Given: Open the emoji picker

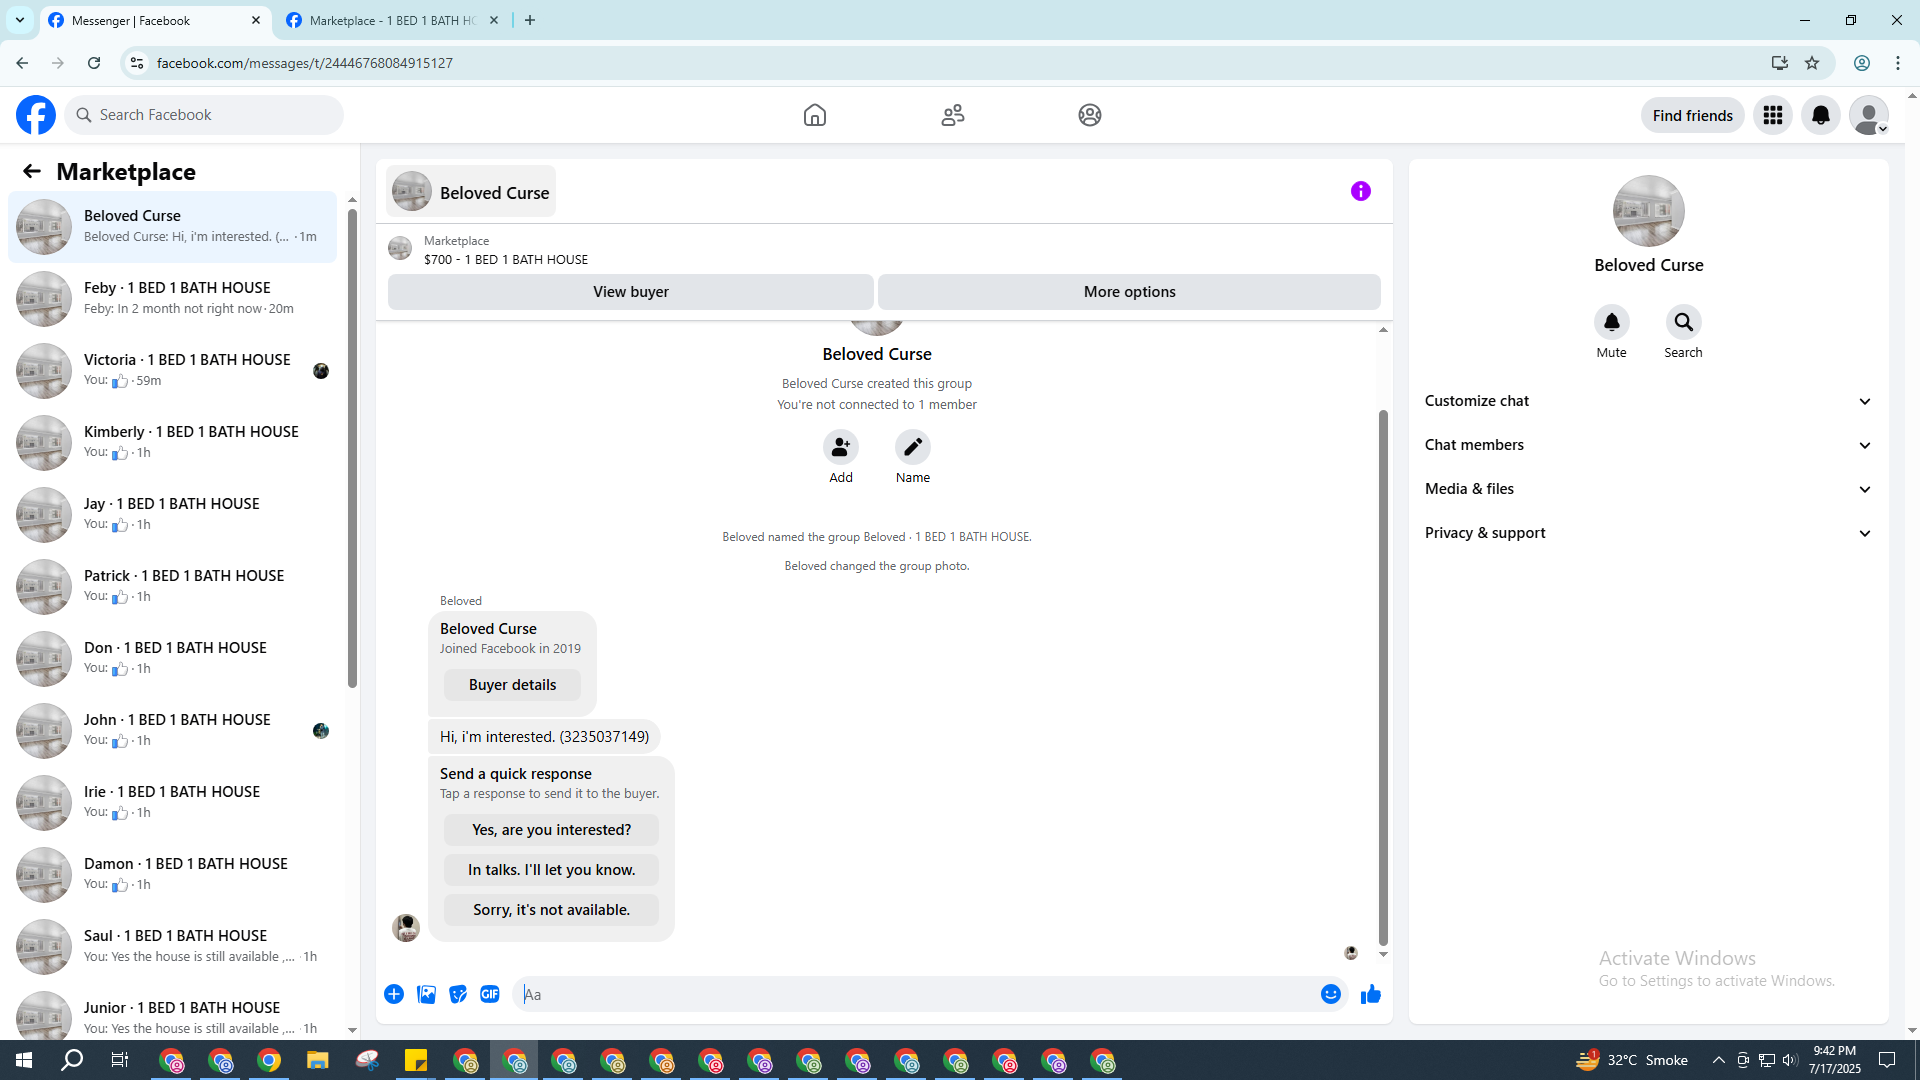Looking at the screenshot, I should [x=1331, y=994].
